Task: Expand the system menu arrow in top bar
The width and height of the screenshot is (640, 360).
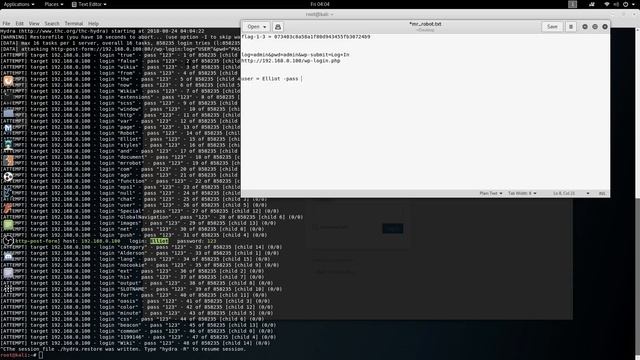Action: [633, 4]
